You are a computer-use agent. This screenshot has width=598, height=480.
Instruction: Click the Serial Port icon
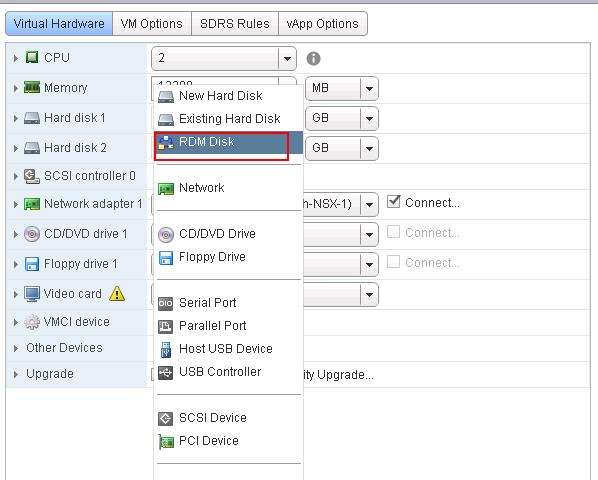click(x=166, y=303)
